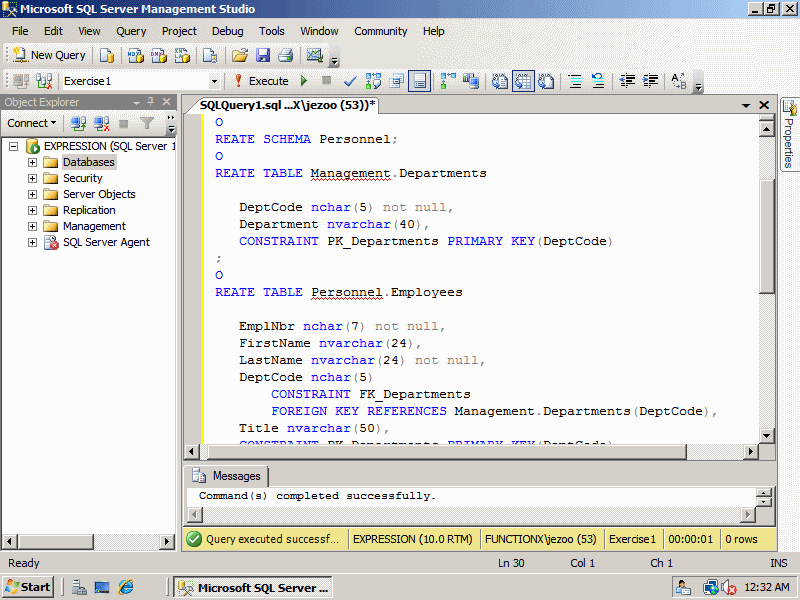Select the SQLQuery1.sql document tab
Image resolution: width=800 pixels, height=600 pixels.
(287, 105)
